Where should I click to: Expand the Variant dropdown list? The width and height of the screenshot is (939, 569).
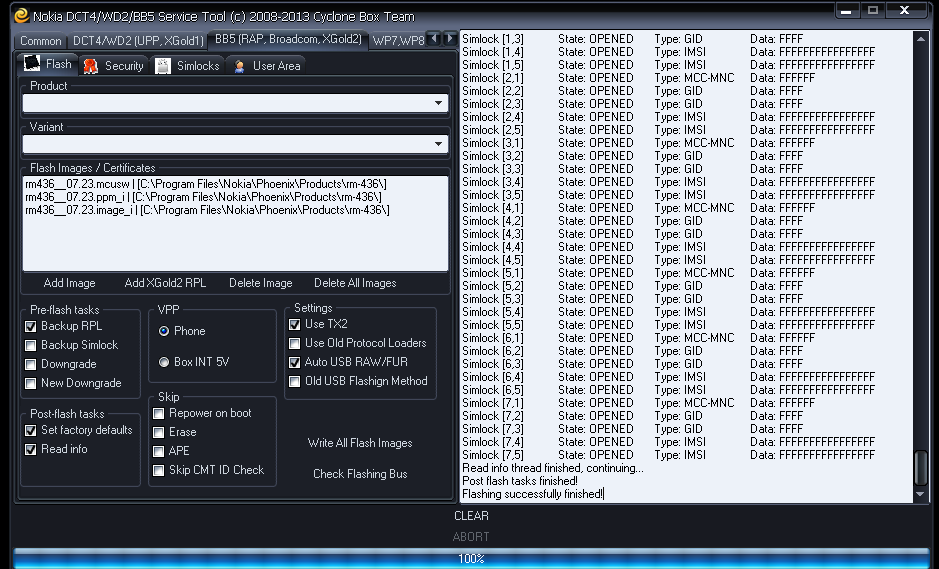[x=438, y=144]
